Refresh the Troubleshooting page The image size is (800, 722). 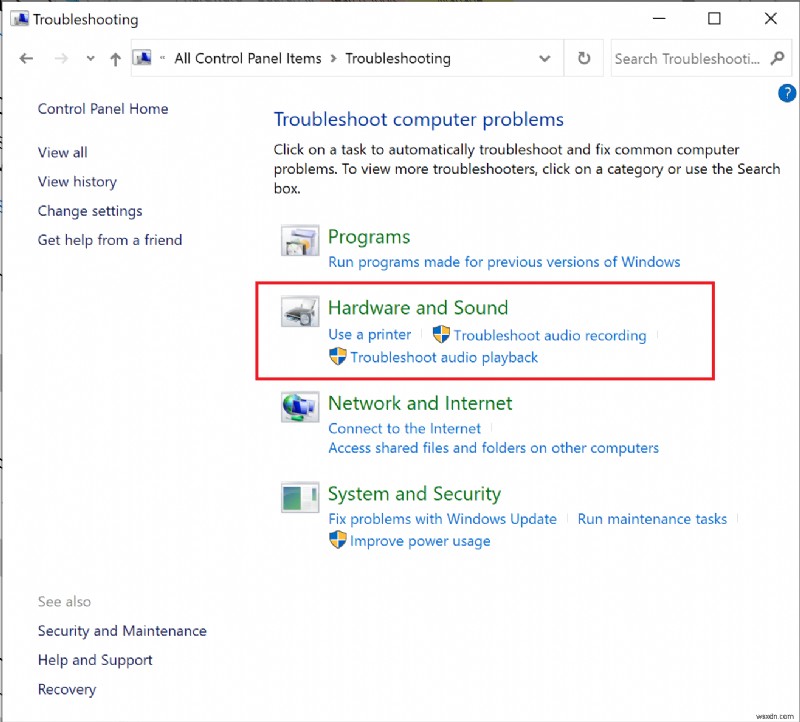tap(584, 58)
